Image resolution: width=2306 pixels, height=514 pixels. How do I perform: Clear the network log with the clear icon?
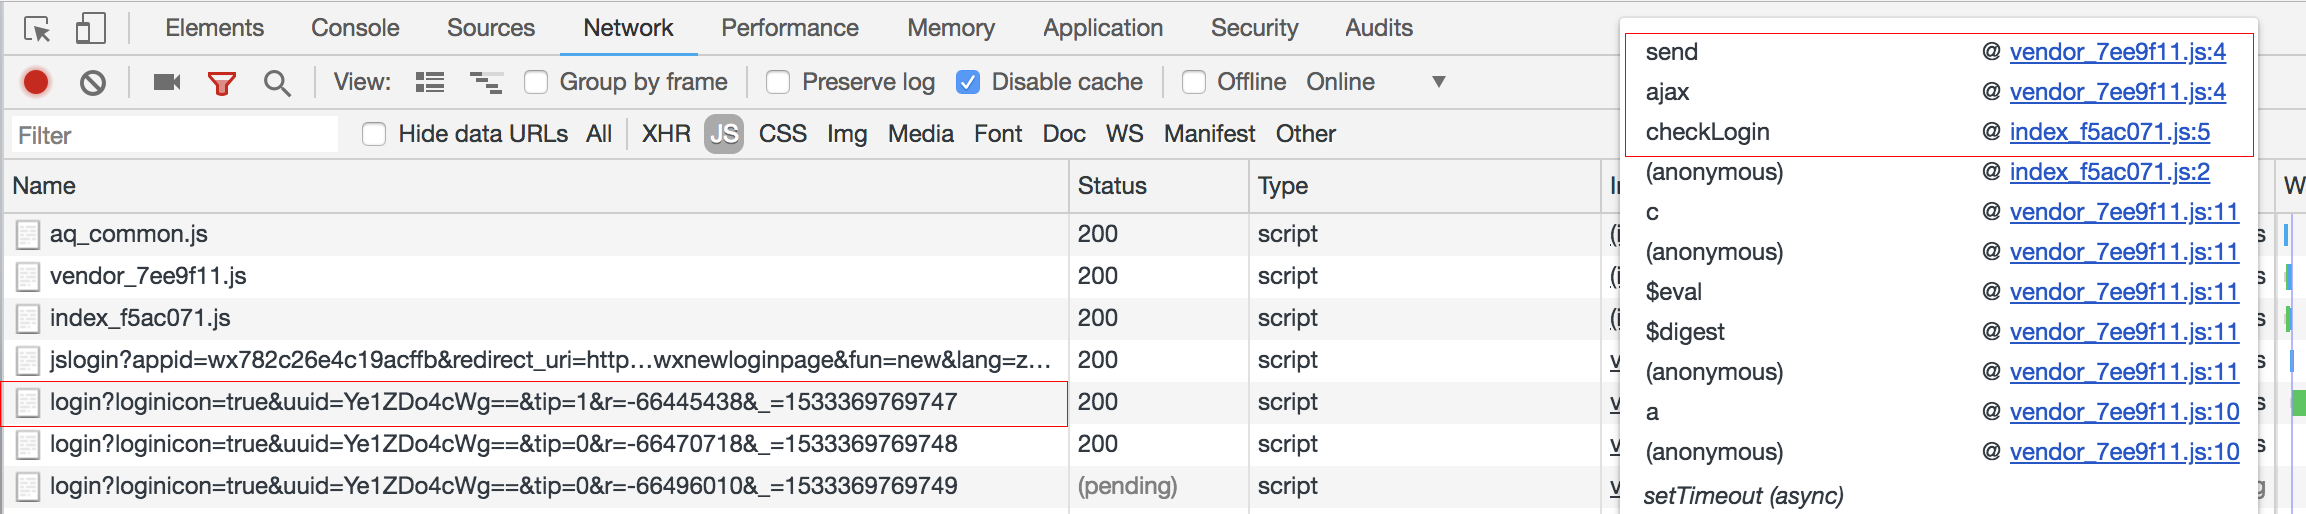click(x=93, y=82)
